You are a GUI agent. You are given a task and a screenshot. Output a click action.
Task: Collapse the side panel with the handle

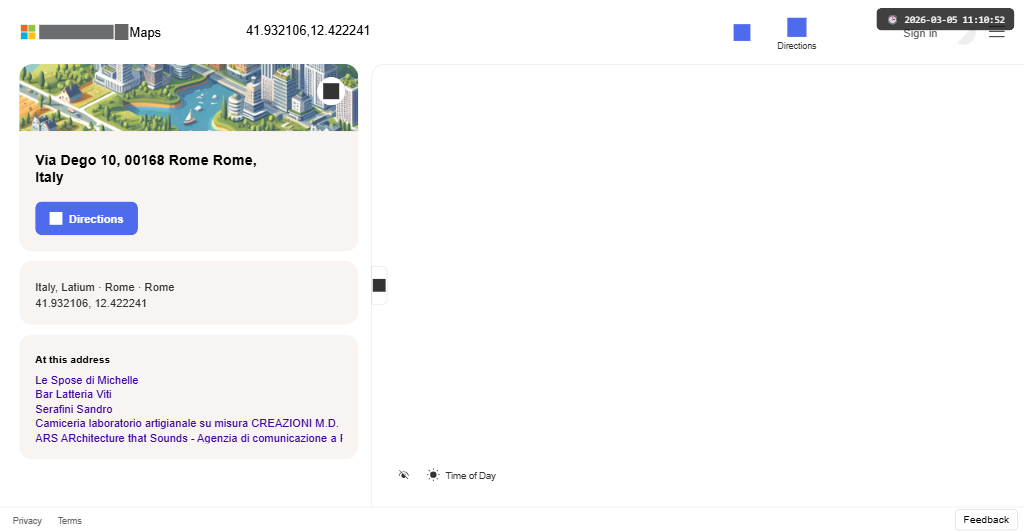click(379, 285)
